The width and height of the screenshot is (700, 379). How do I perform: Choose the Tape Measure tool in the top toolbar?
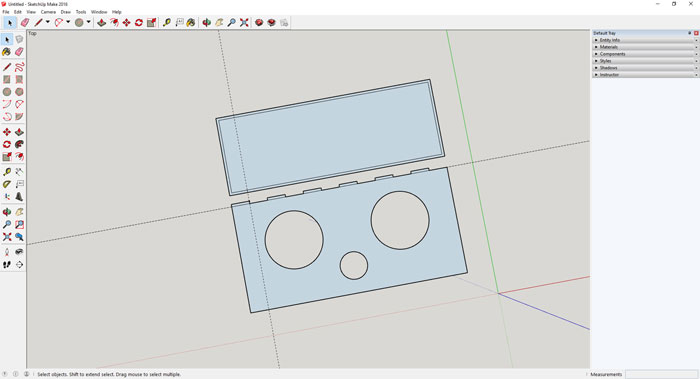point(167,22)
